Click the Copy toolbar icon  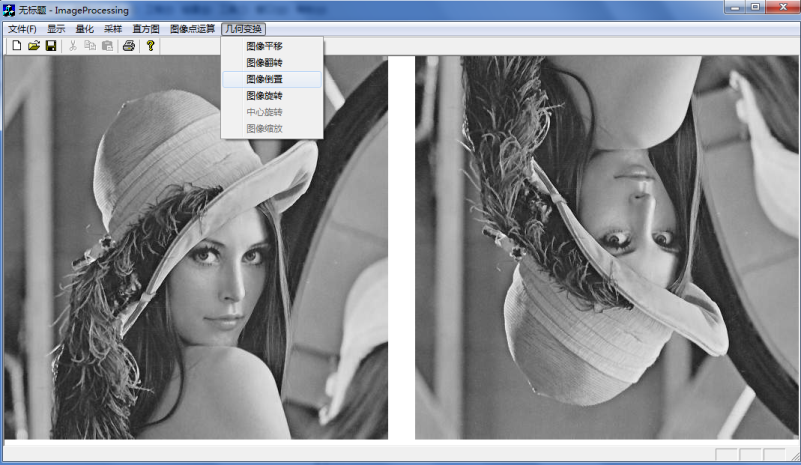pos(90,45)
